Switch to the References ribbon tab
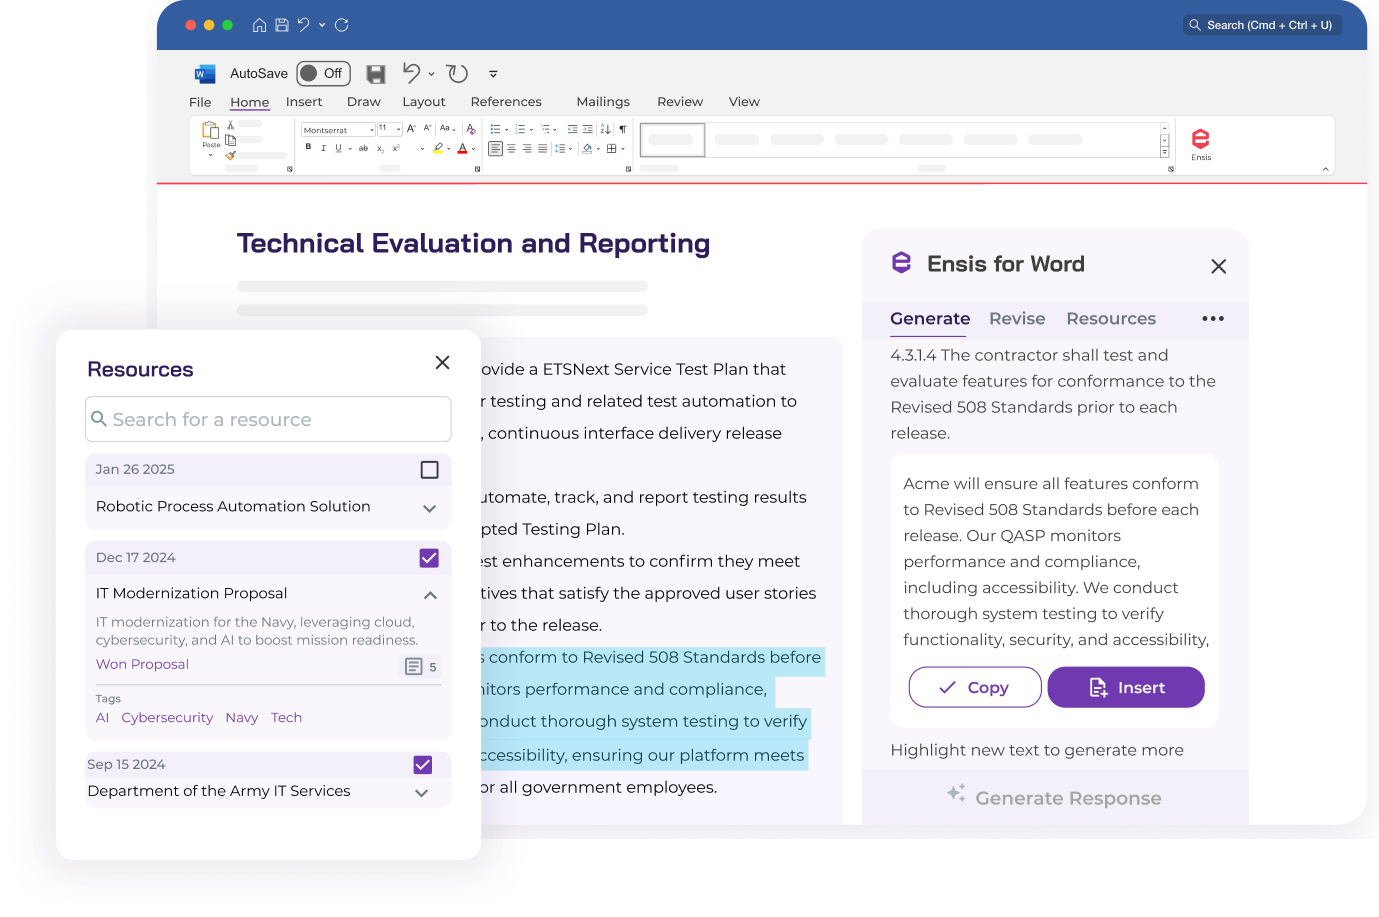 (x=506, y=102)
